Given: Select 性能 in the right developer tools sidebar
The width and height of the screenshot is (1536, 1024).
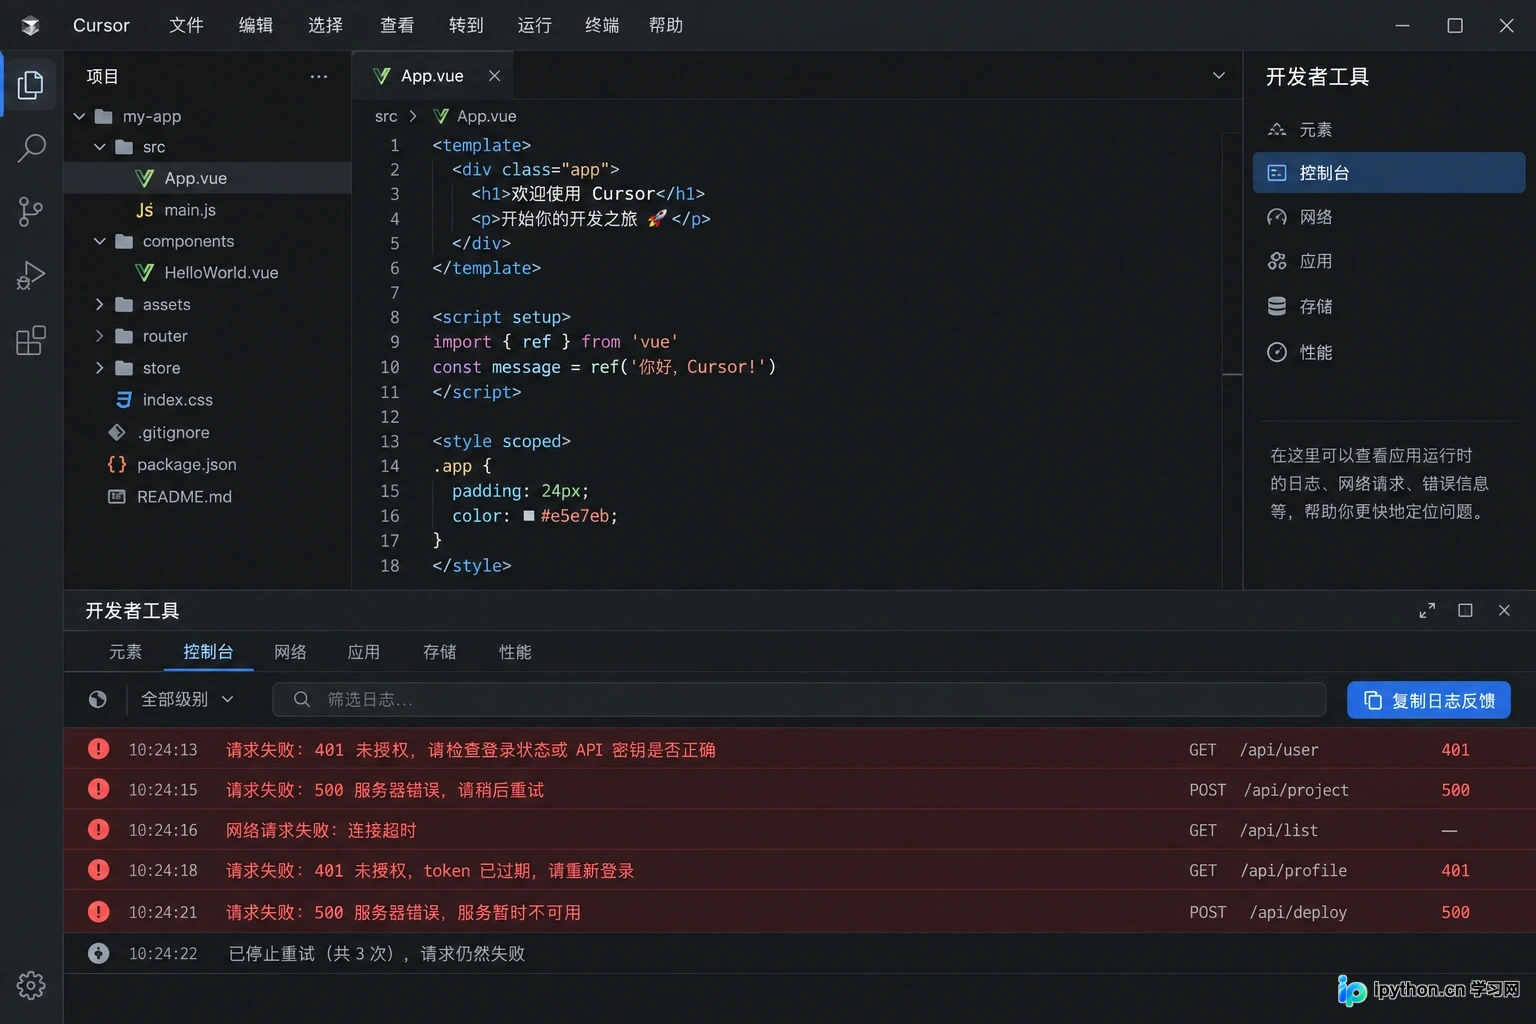Looking at the screenshot, I should coord(1389,352).
